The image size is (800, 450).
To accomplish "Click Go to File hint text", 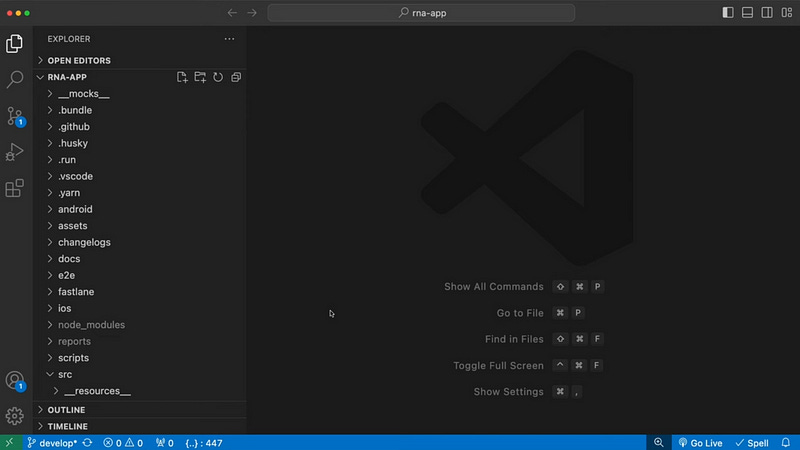I will pyautogui.click(x=520, y=313).
